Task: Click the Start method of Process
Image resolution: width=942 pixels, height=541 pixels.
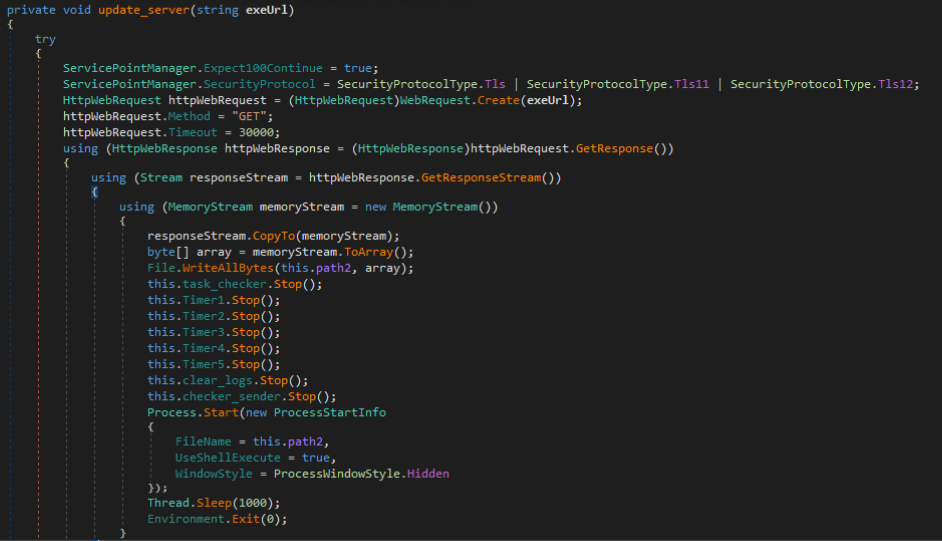Action: click(221, 413)
